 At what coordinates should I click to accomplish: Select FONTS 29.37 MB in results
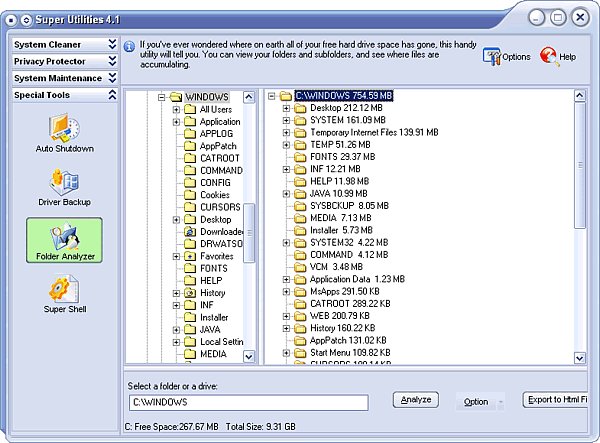[x=342, y=157]
